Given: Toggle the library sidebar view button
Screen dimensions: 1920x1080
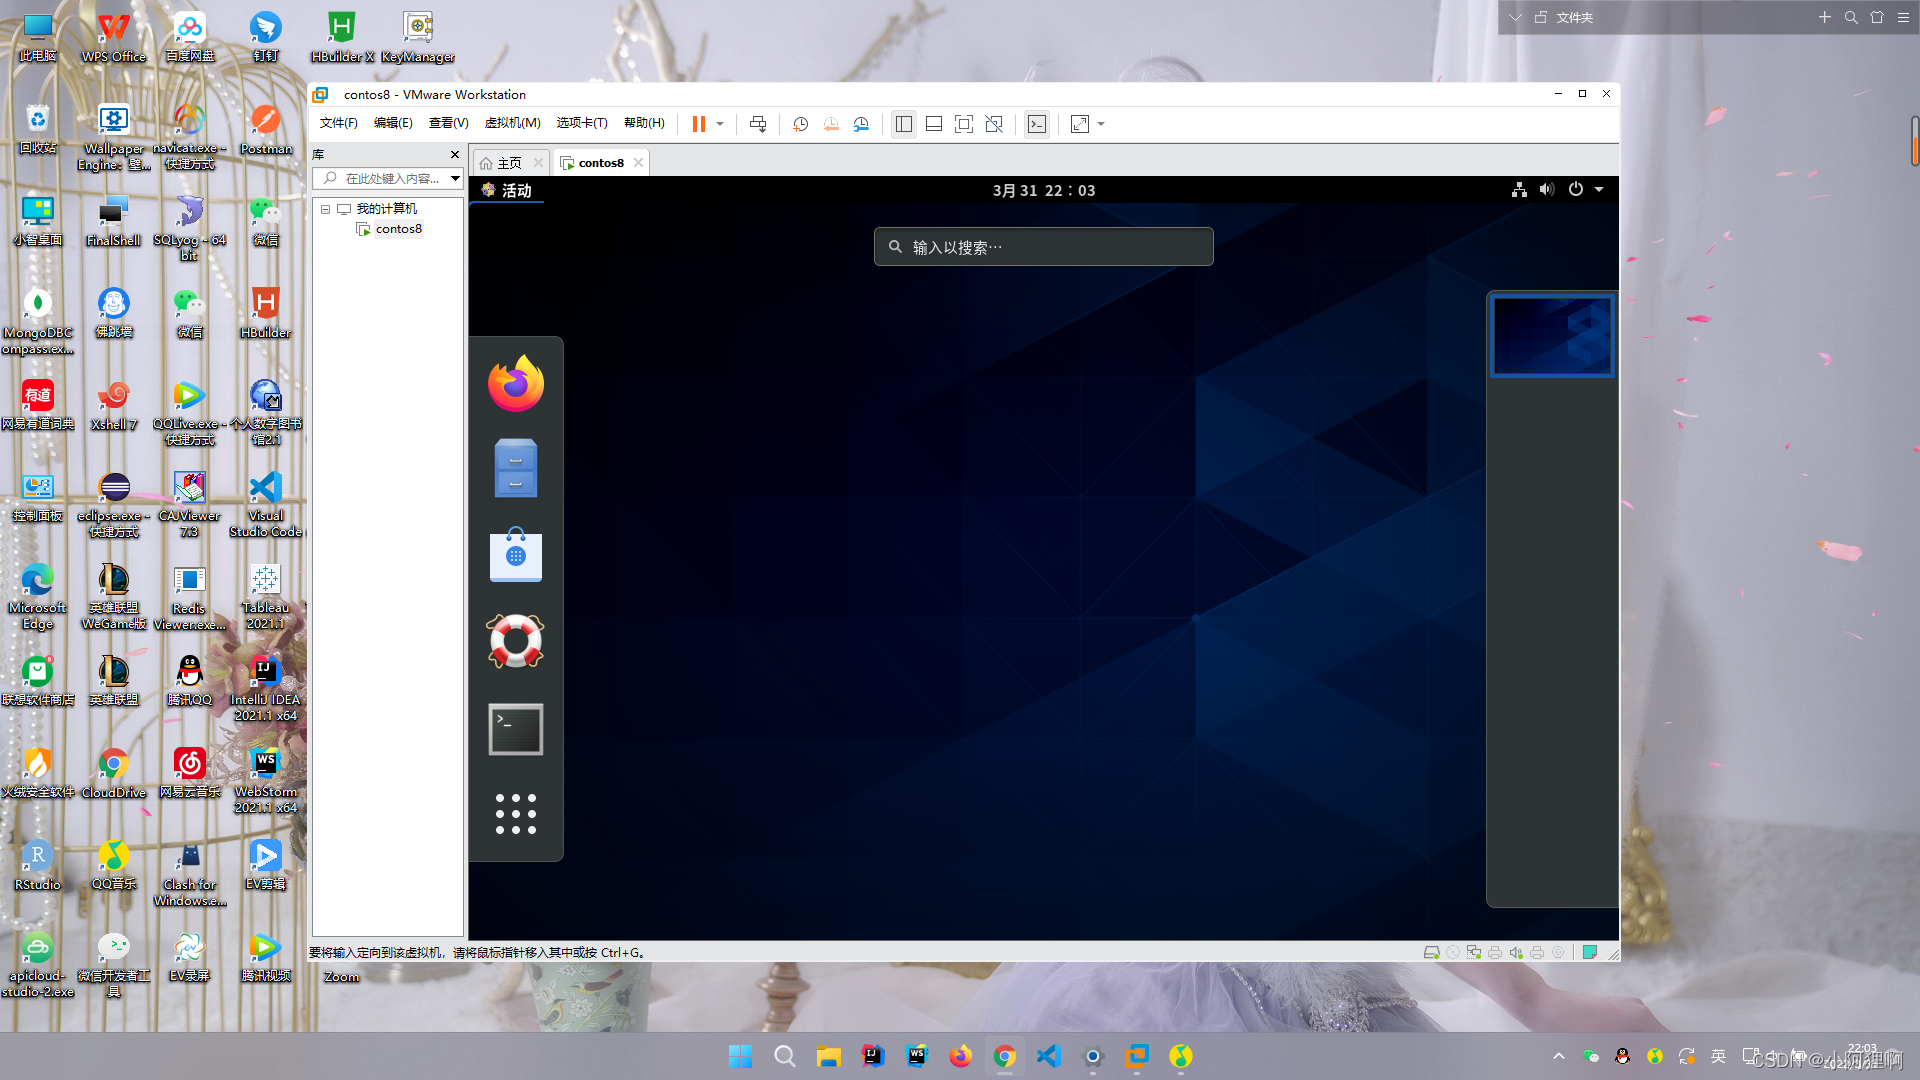Looking at the screenshot, I should [x=904, y=124].
